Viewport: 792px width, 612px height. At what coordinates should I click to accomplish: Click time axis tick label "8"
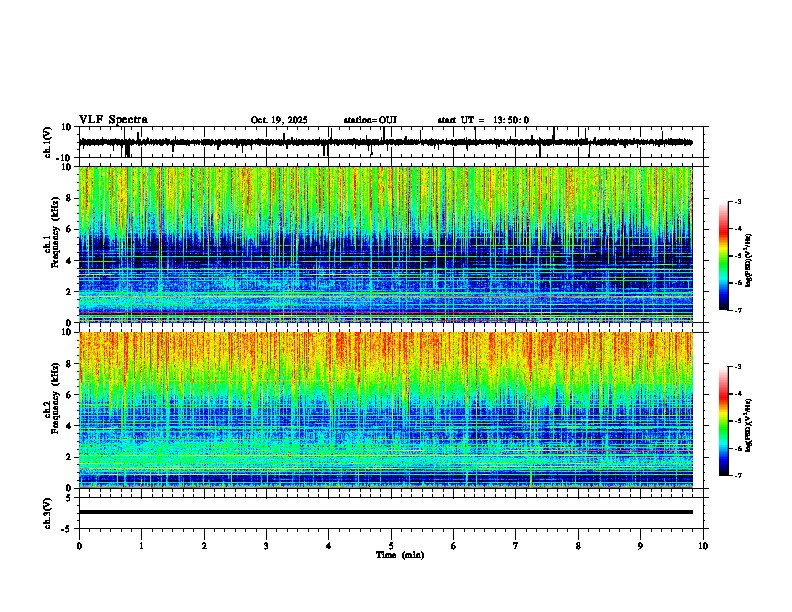578,546
